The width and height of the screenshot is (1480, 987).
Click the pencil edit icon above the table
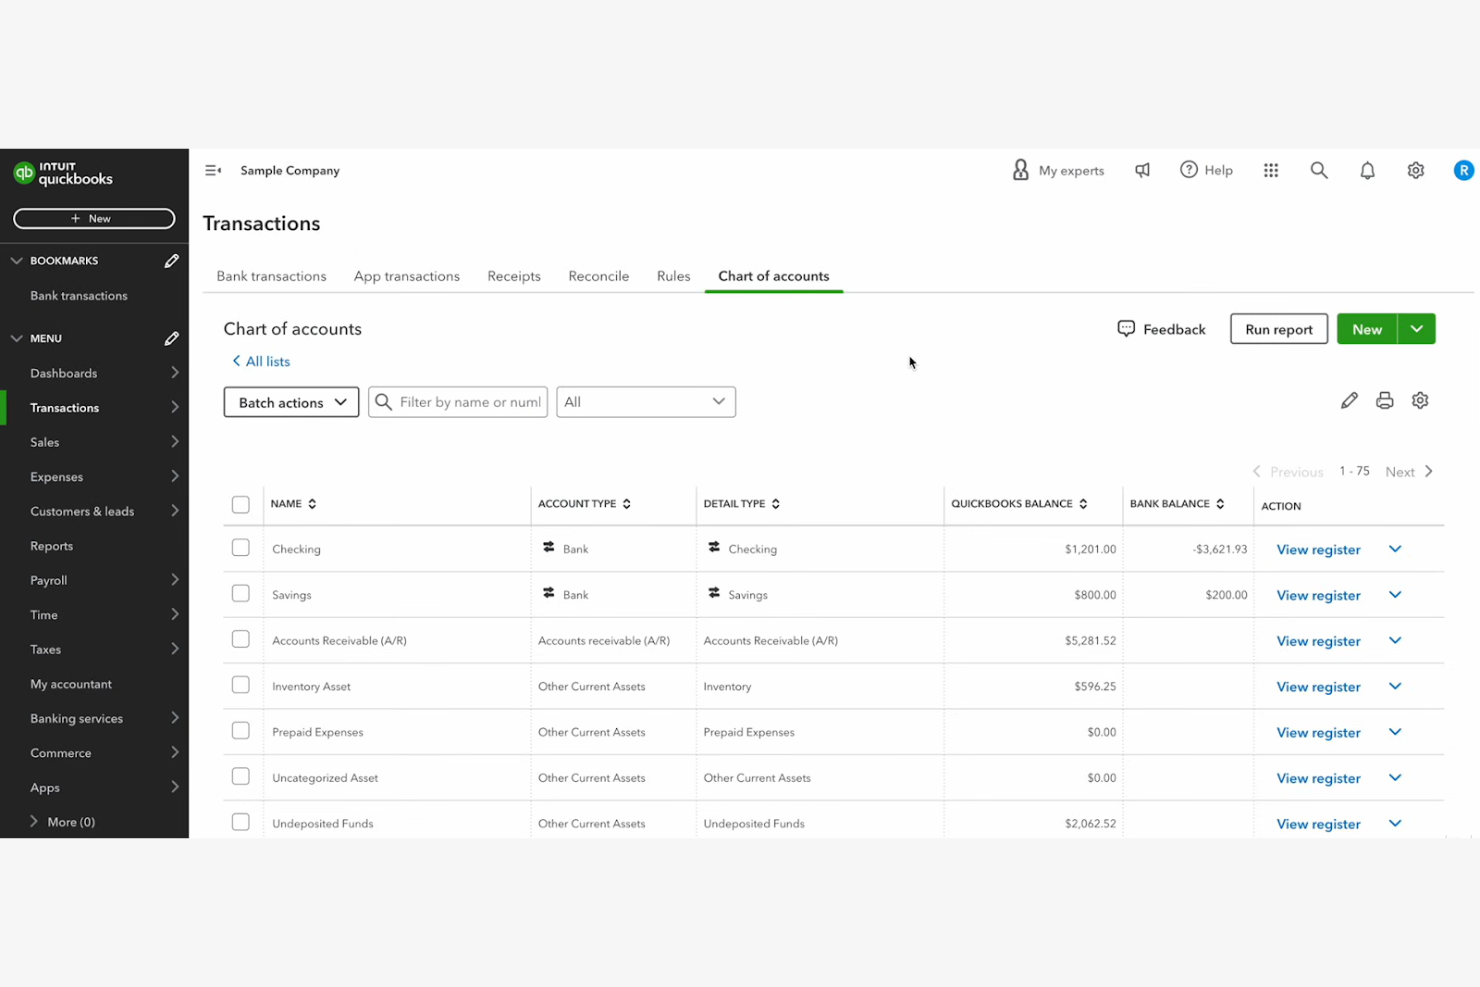point(1349,400)
